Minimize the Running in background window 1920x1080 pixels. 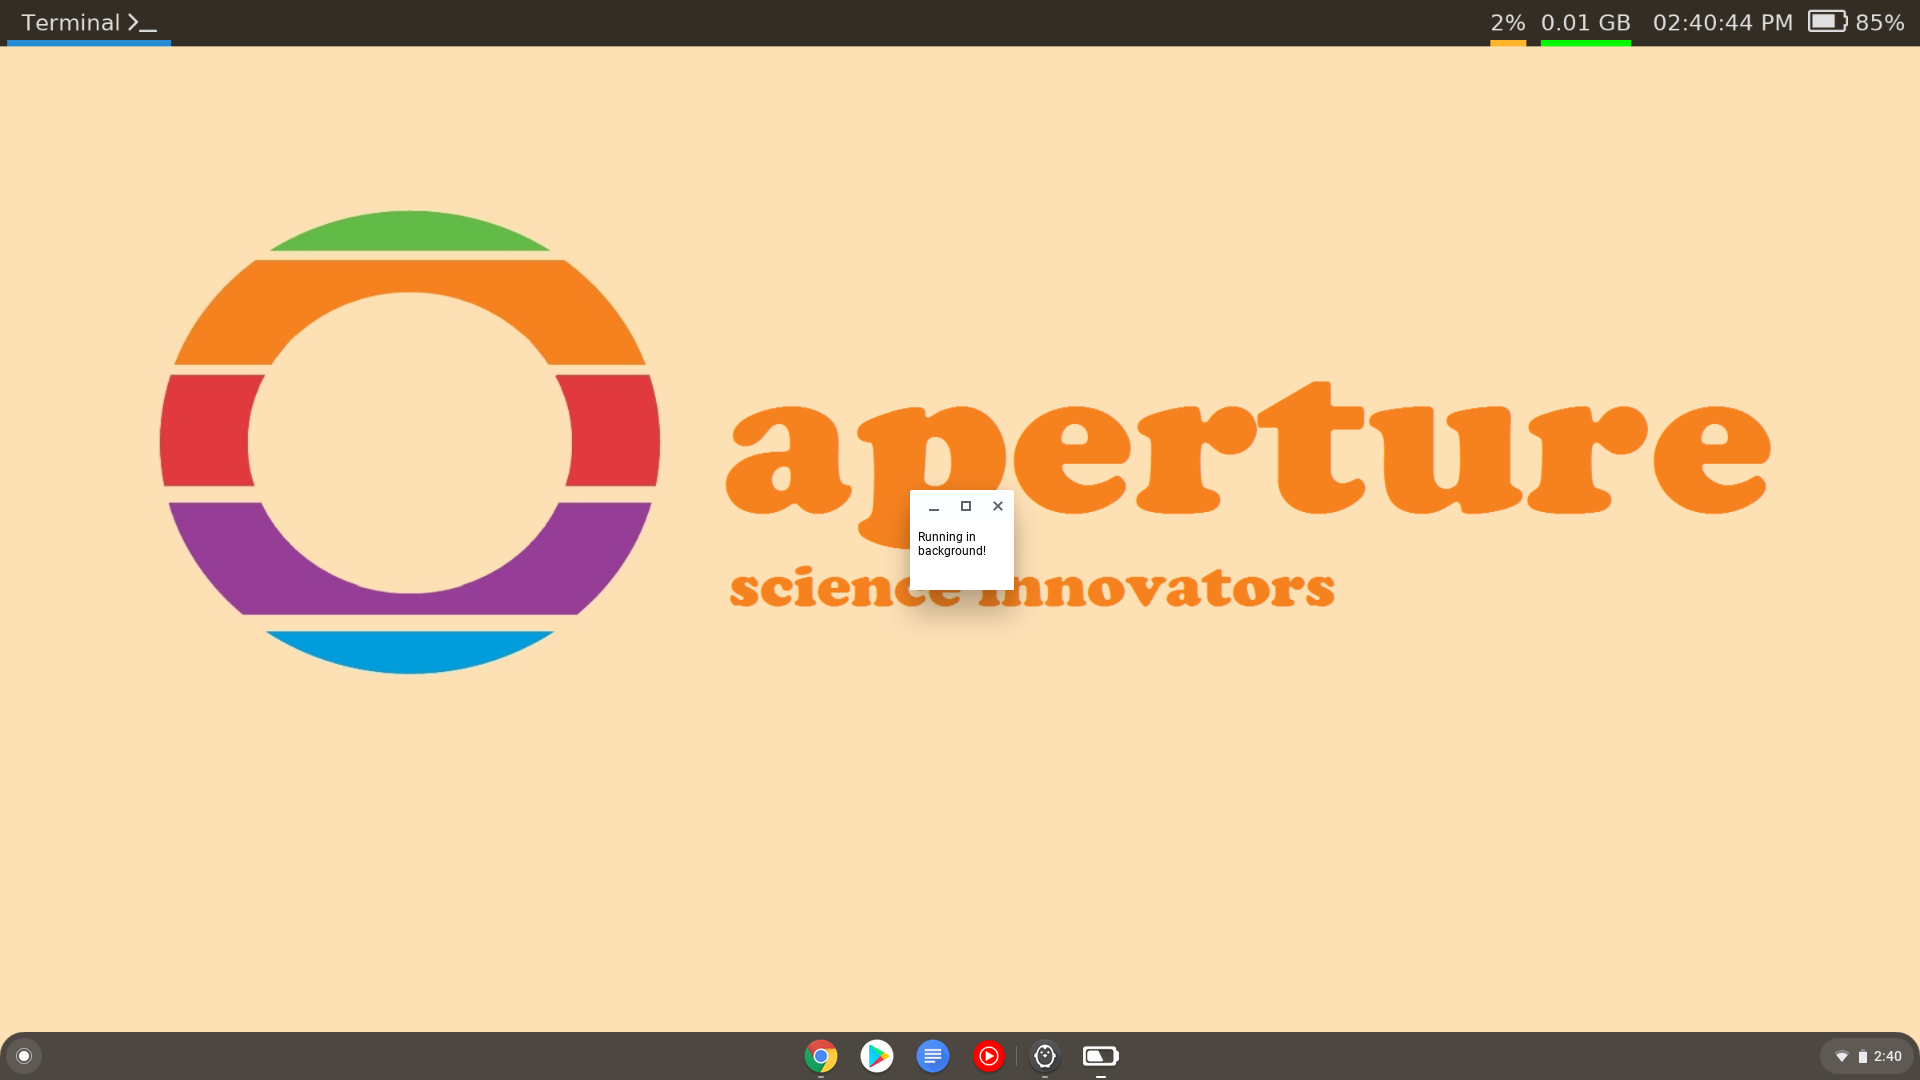pyautogui.click(x=934, y=507)
